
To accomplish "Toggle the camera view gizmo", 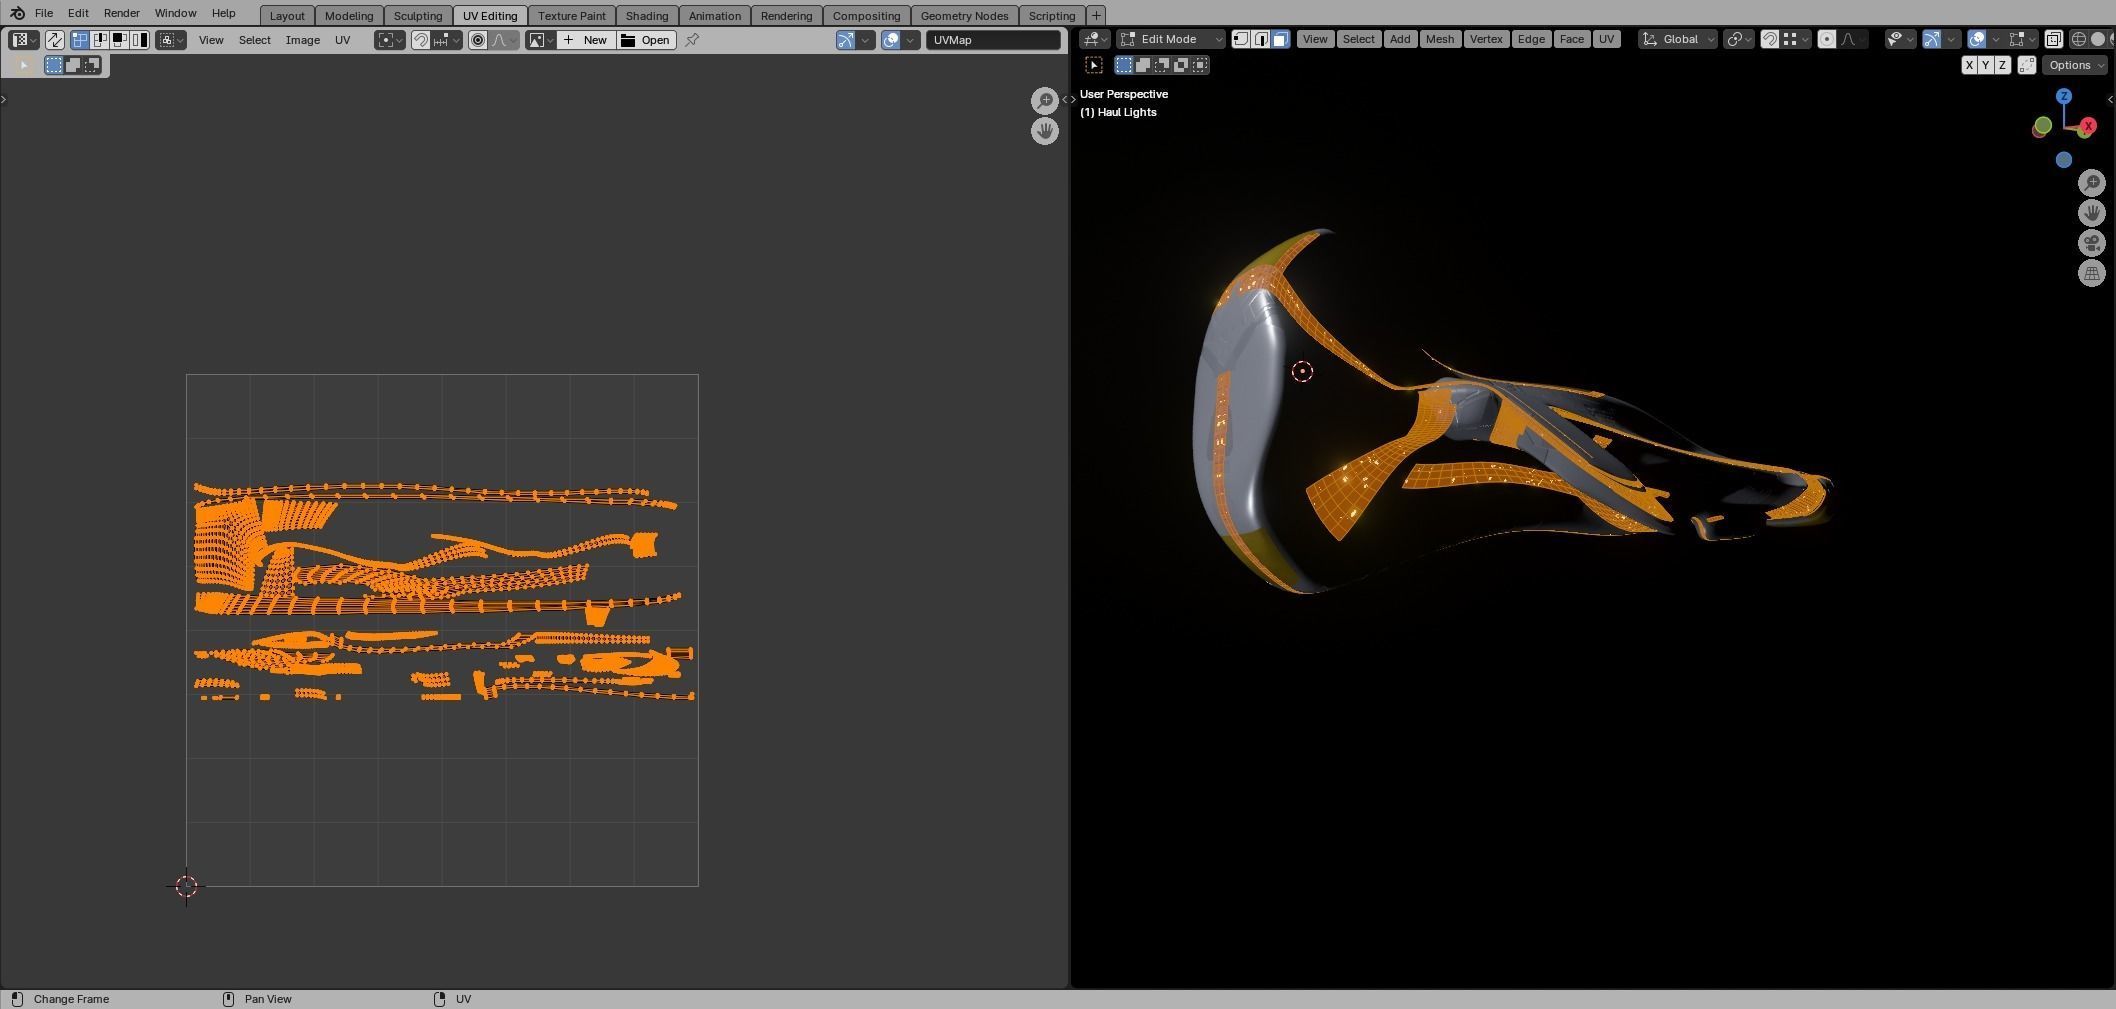I will point(2092,243).
